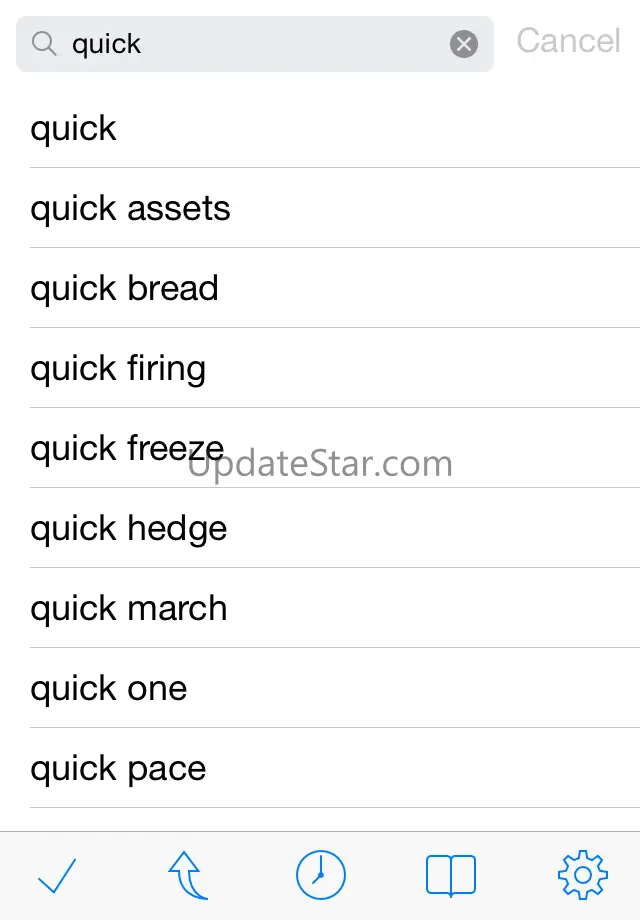
Task: Open history via the clock icon
Action: tap(320, 877)
